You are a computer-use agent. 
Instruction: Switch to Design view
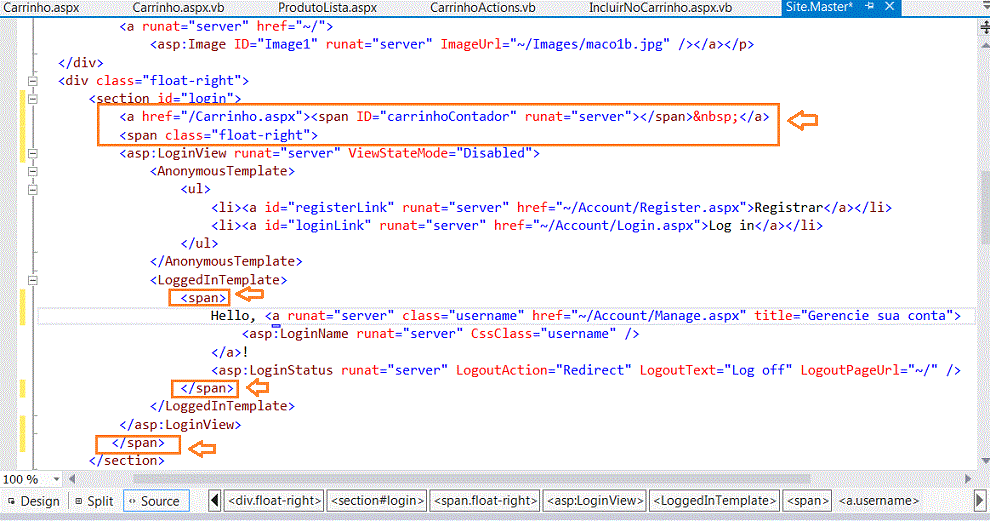point(33,501)
